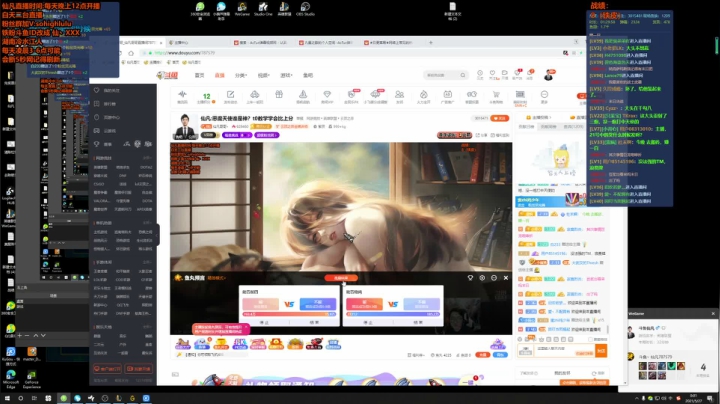The image size is (720, 404).
Task: Open the streamer avatar beside the stream title
Action: pos(185,125)
